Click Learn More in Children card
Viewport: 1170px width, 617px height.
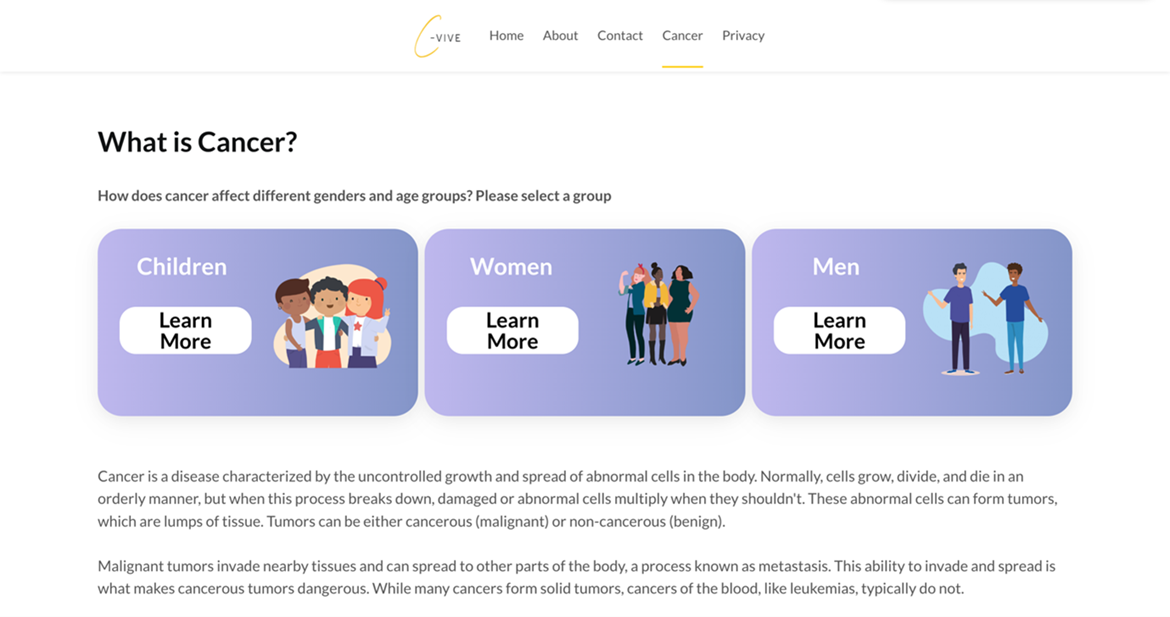[x=185, y=331]
